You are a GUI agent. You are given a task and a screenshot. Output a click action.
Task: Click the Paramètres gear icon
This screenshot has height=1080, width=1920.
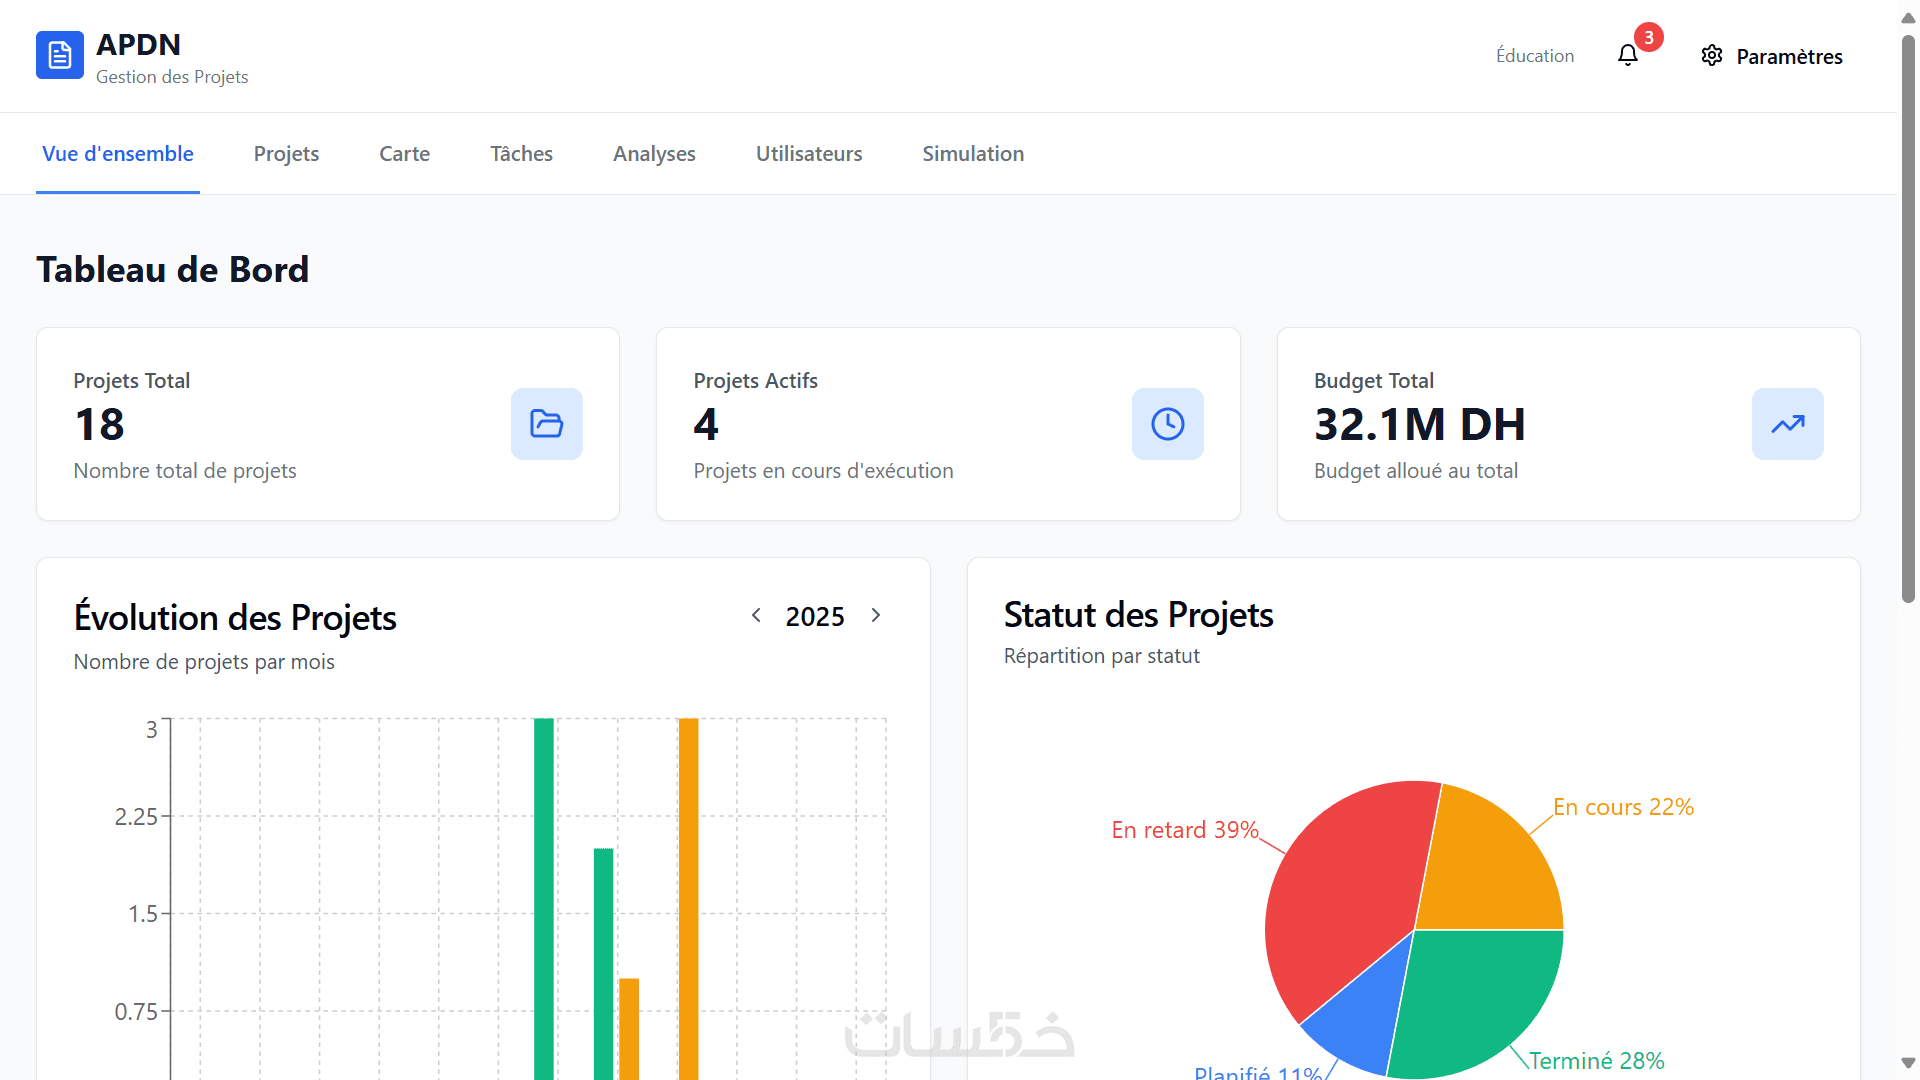[x=1711, y=56]
